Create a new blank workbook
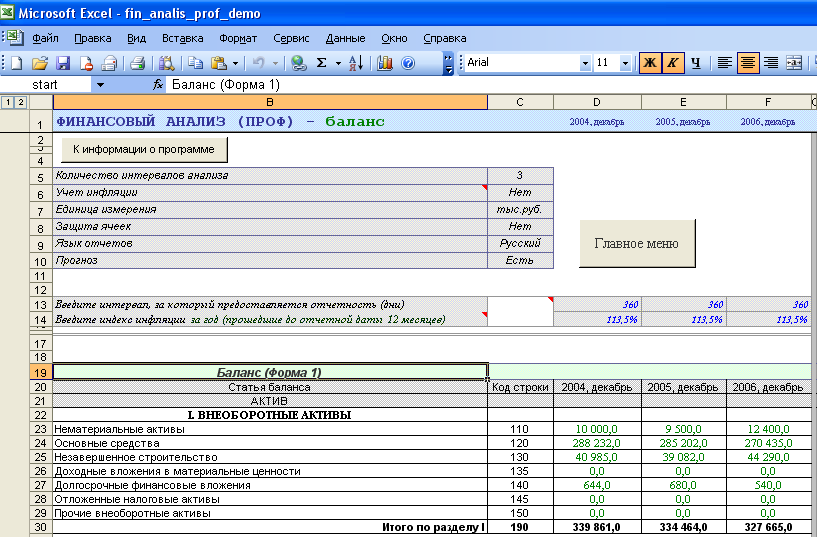The width and height of the screenshot is (817, 537). tap(17, 63)
